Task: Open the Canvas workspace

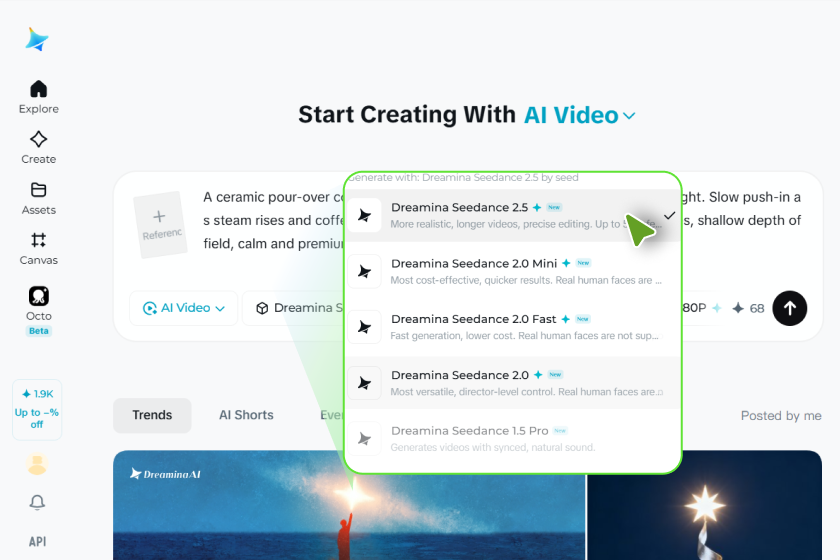Action: click(39, 249)
